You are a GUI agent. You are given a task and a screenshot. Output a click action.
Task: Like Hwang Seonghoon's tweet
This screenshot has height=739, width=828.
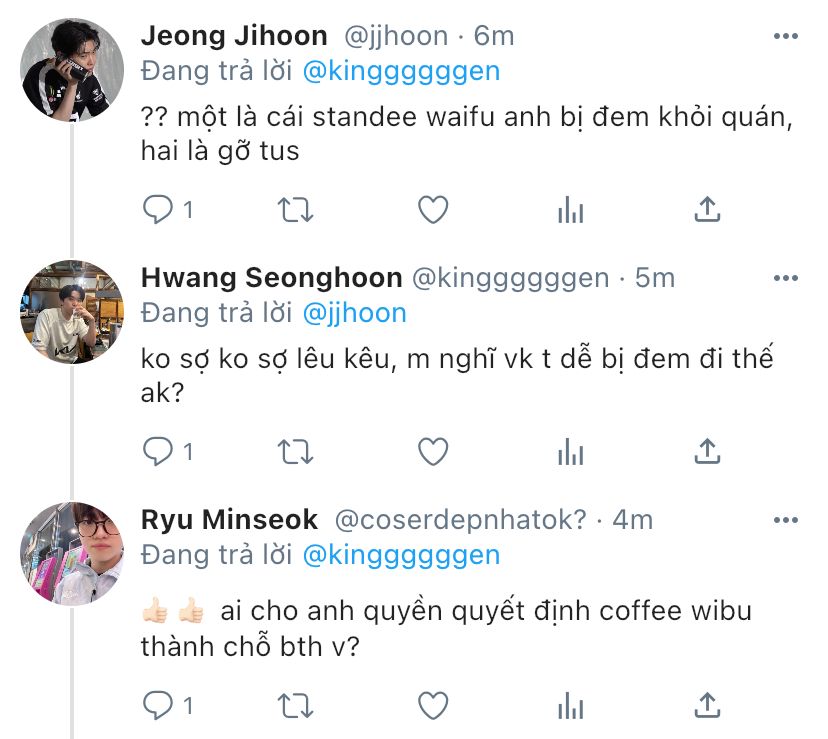pyautogui.click(x=433, y=452)
